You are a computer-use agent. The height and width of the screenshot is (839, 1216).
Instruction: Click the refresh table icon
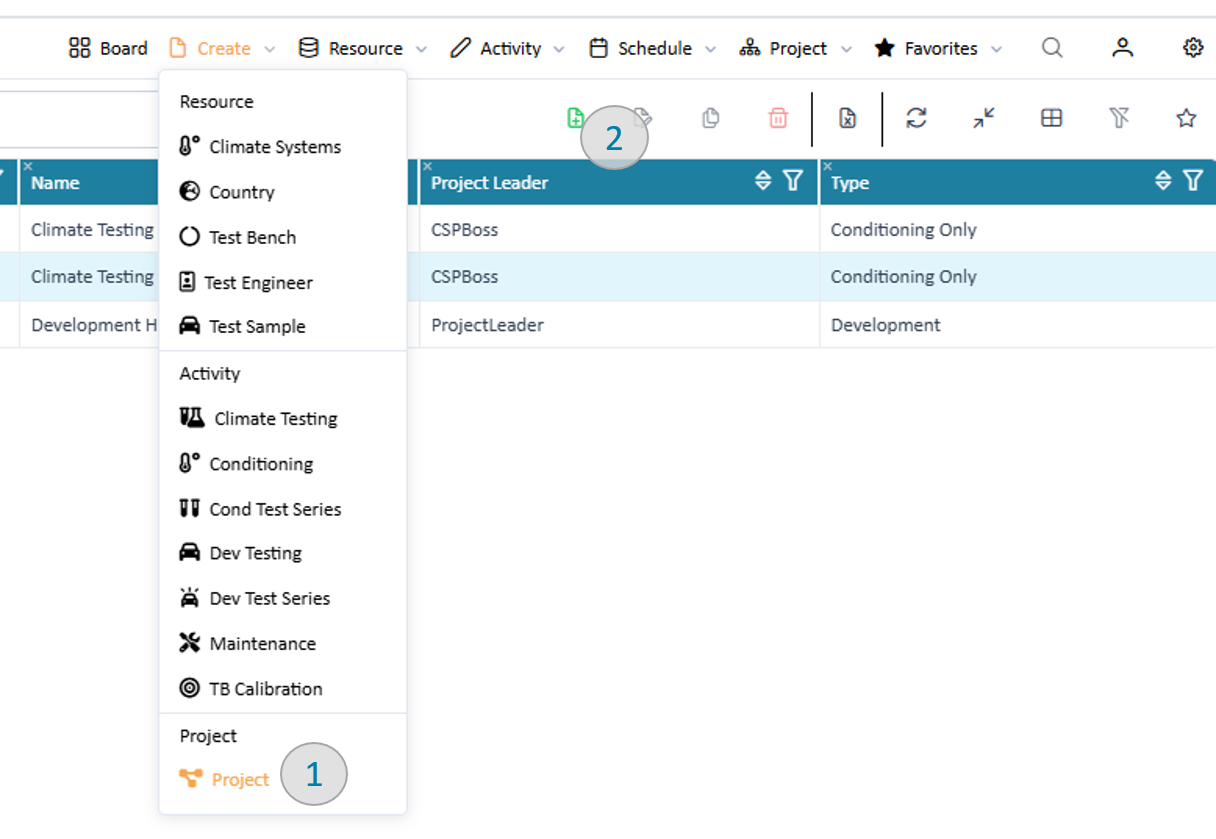[916, 118]
